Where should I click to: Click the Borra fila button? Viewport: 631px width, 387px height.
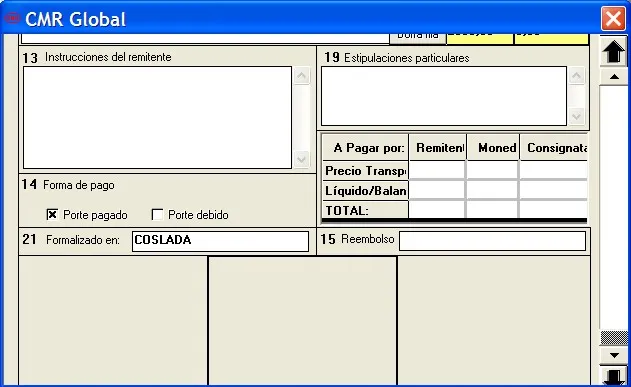(418, 38)
